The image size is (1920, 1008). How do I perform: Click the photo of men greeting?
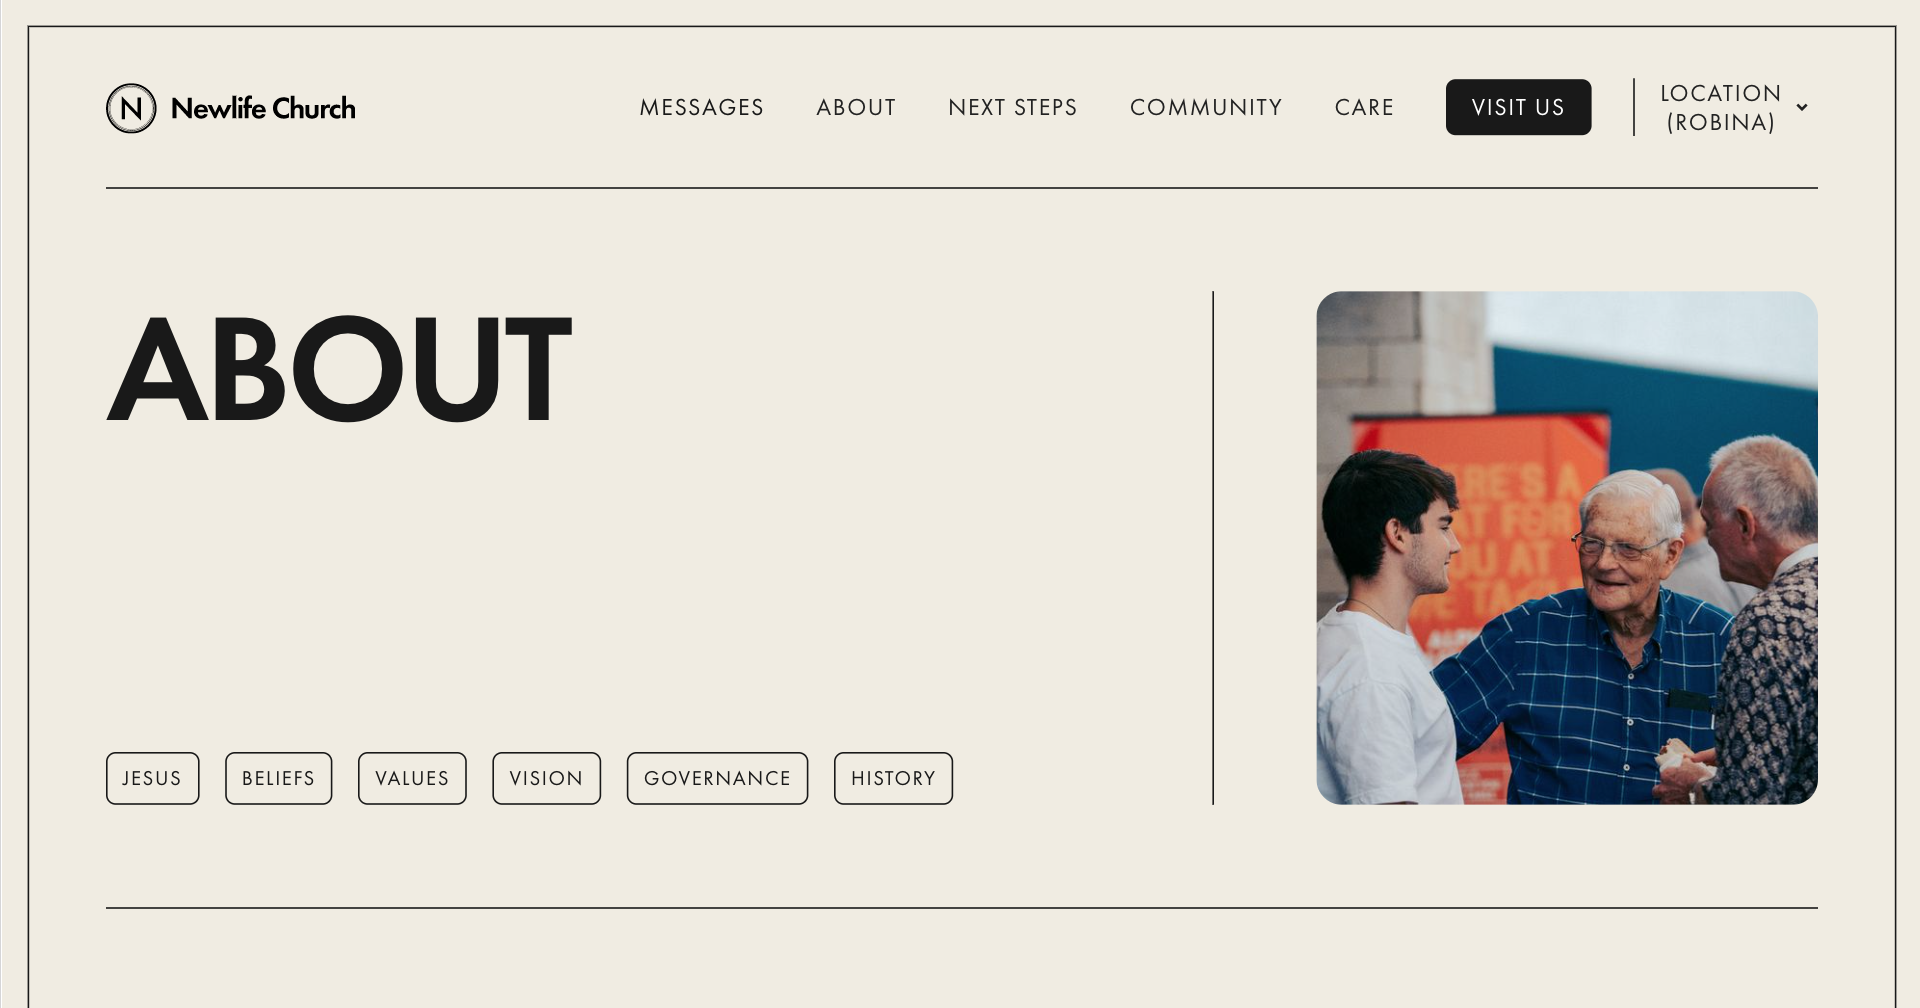pos(1567,548)
